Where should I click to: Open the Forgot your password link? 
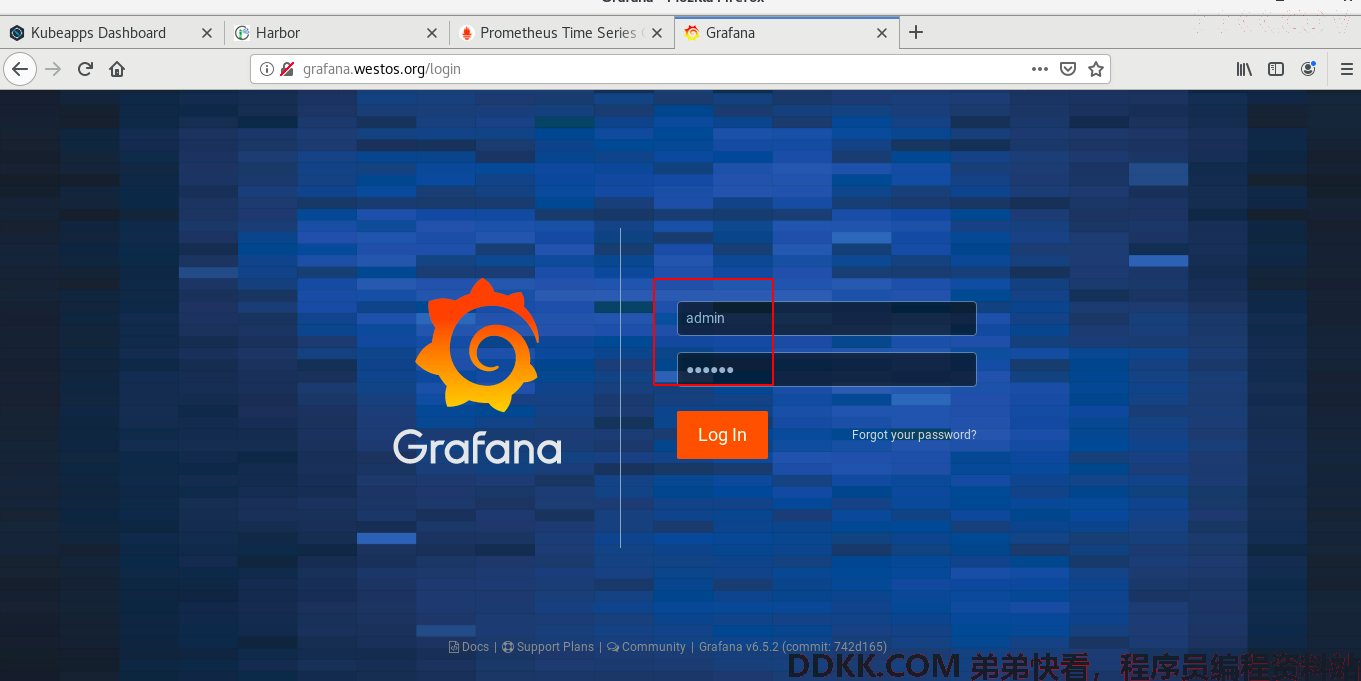point(914,435)
